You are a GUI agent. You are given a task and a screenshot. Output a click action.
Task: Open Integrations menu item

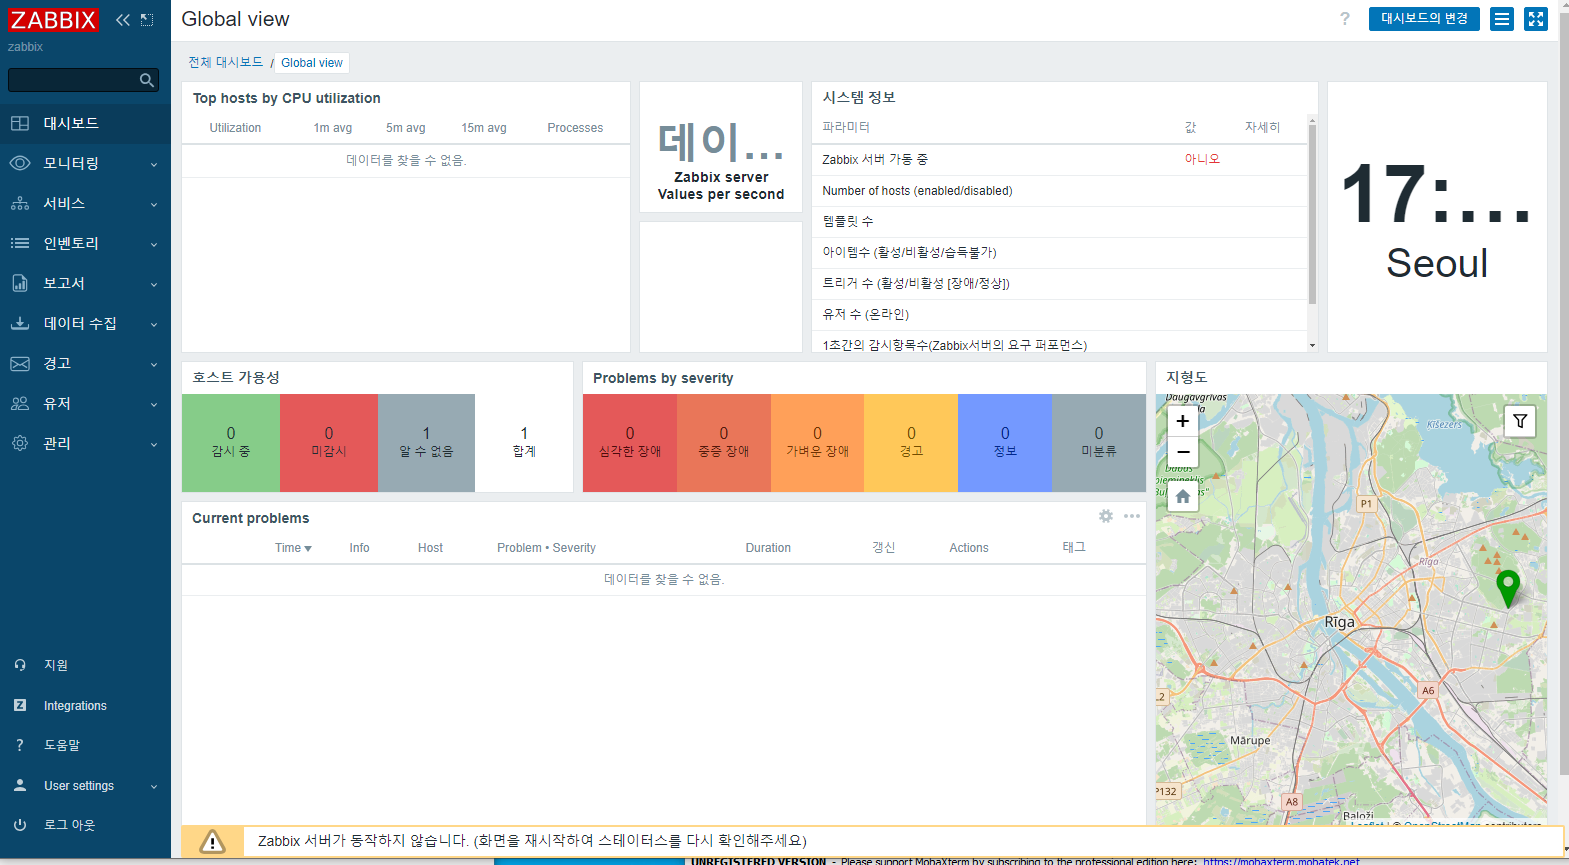[85, 705]
